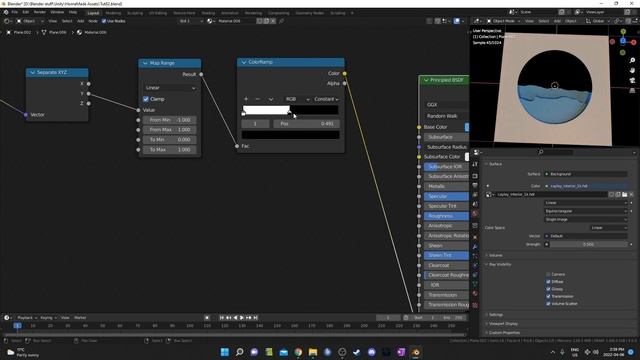Viewport: 640px width, 360px height.
Task: Click the red X axis gizmo ball
Action: point(633,42)
